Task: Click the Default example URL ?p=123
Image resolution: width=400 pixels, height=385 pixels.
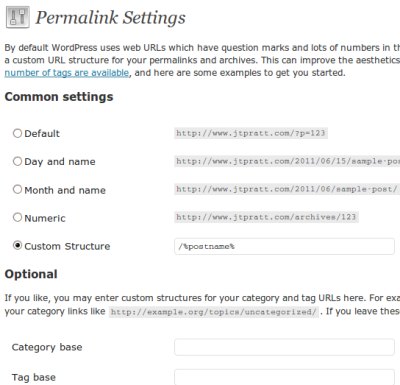Action: (251, 133)
